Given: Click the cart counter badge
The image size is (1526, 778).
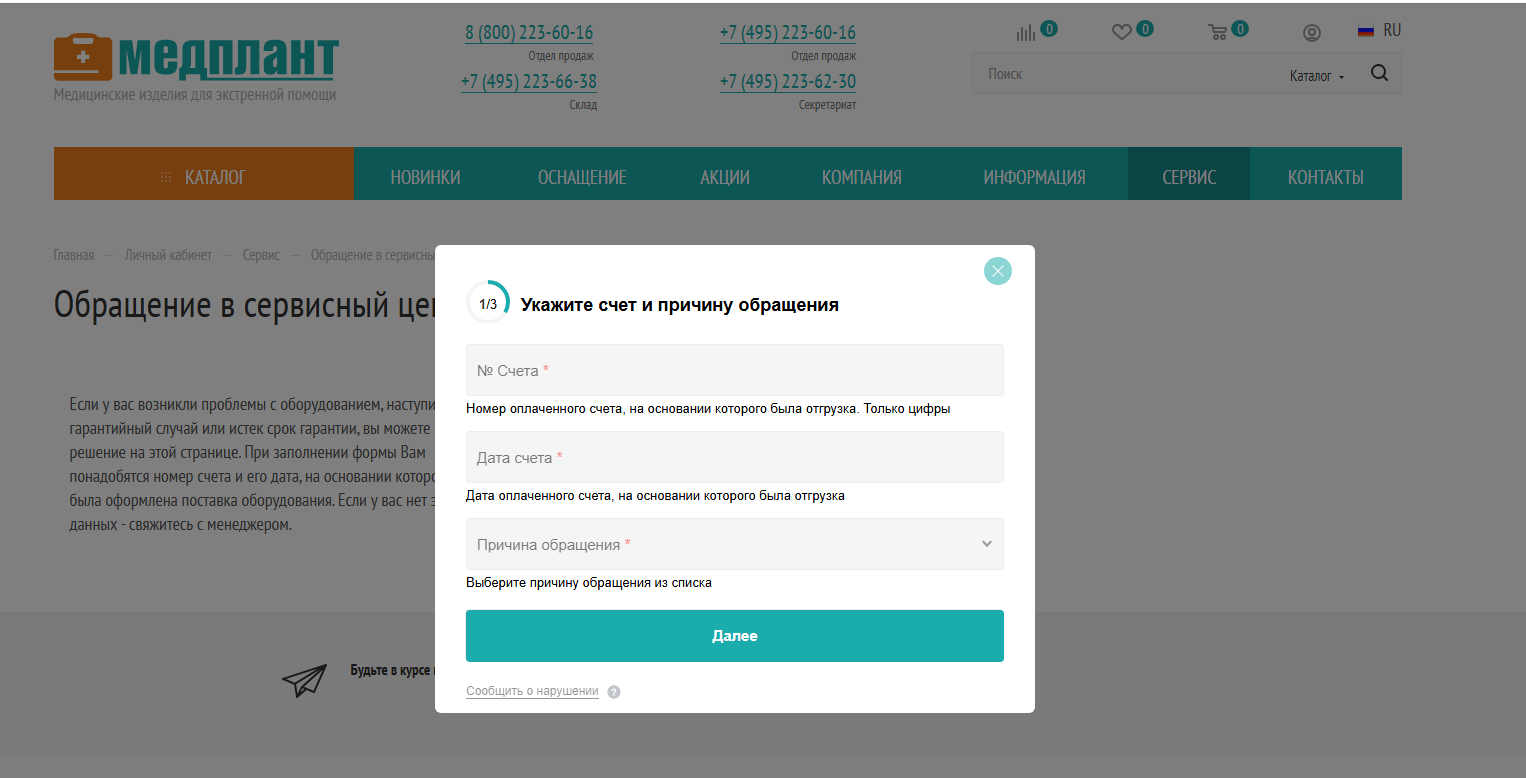Looking at the screenshot, I should click(1240, 29).
